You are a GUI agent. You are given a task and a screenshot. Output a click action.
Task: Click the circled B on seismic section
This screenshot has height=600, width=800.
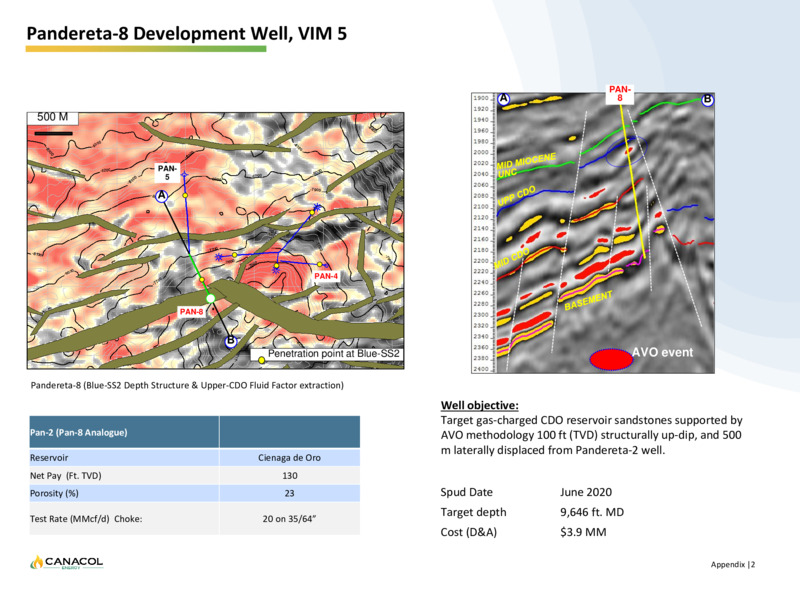click(707, 99)
